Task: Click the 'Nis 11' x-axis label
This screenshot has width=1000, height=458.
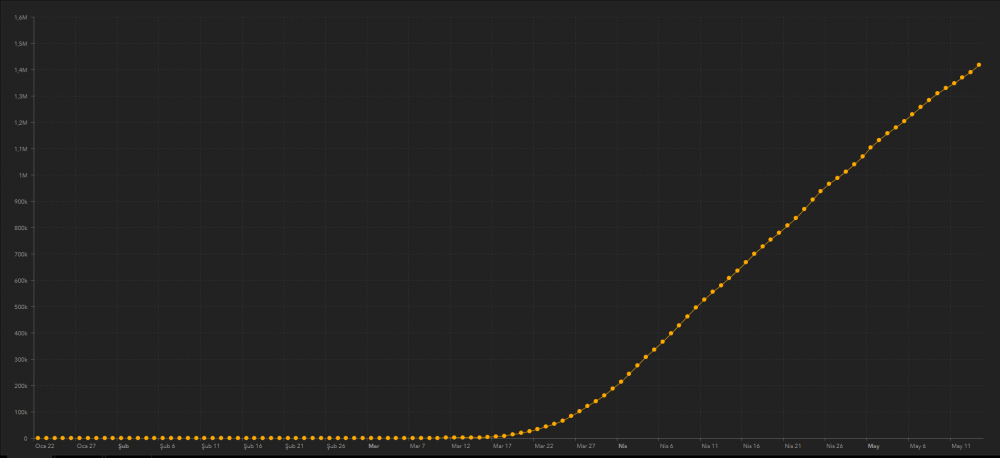Action: (x=710, y=447)
